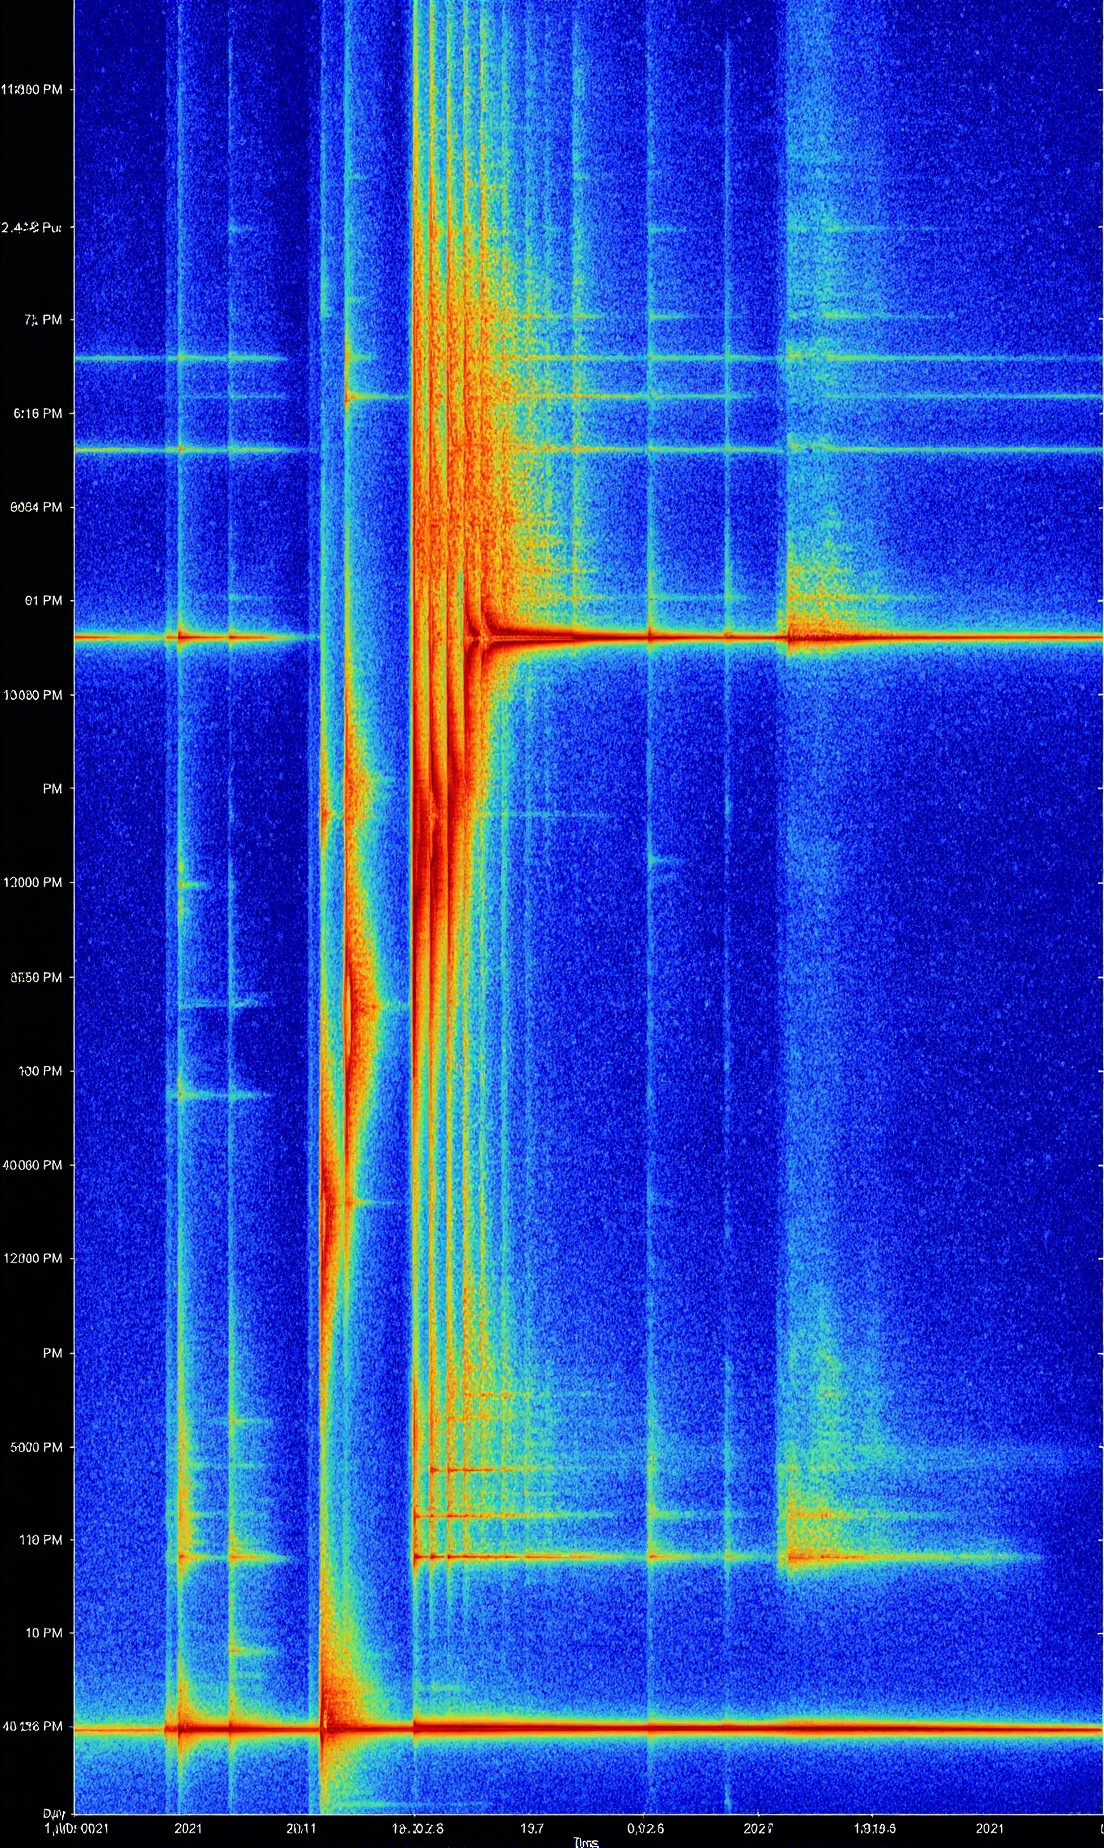Click the "61 PM" axis label
Viewport: 1104px width, 1848px height.
pyautogui.click(x=43, y=600)
